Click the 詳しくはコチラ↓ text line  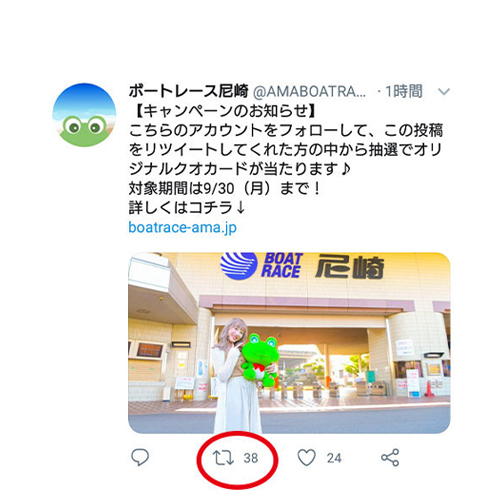pyautogui.click(x=187, y=208)
